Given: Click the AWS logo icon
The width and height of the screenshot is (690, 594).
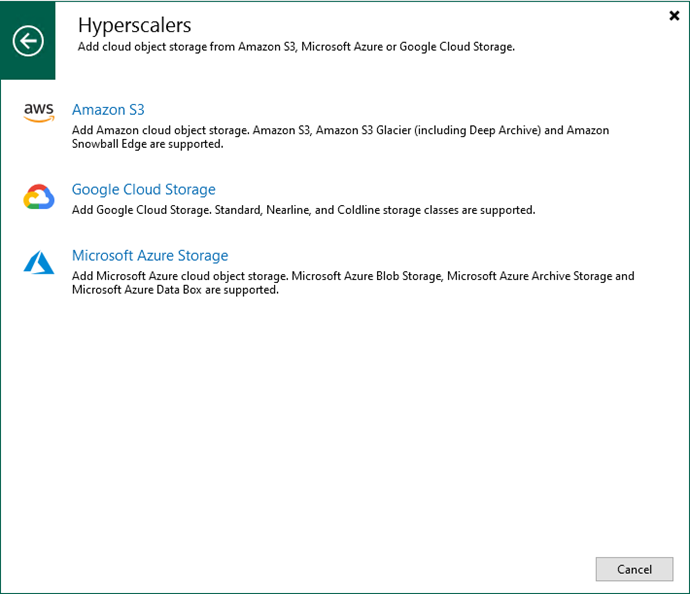Looking at the screenshot, I should point(39,112).
